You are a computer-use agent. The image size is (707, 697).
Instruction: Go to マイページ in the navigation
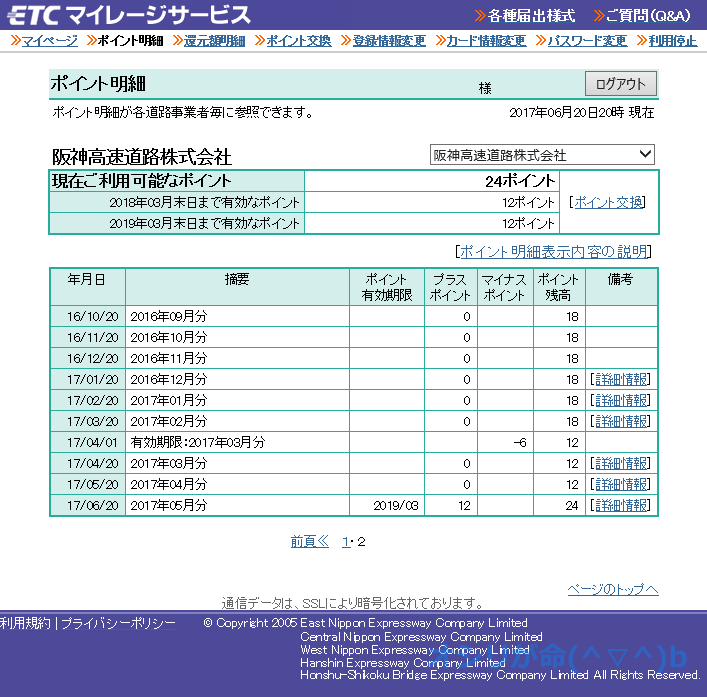(x=50, y=41)
